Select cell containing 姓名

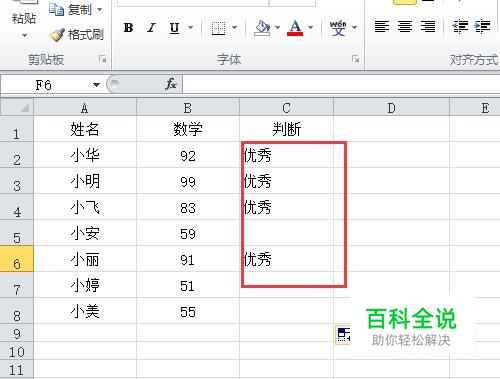click(x=85, y=129)
